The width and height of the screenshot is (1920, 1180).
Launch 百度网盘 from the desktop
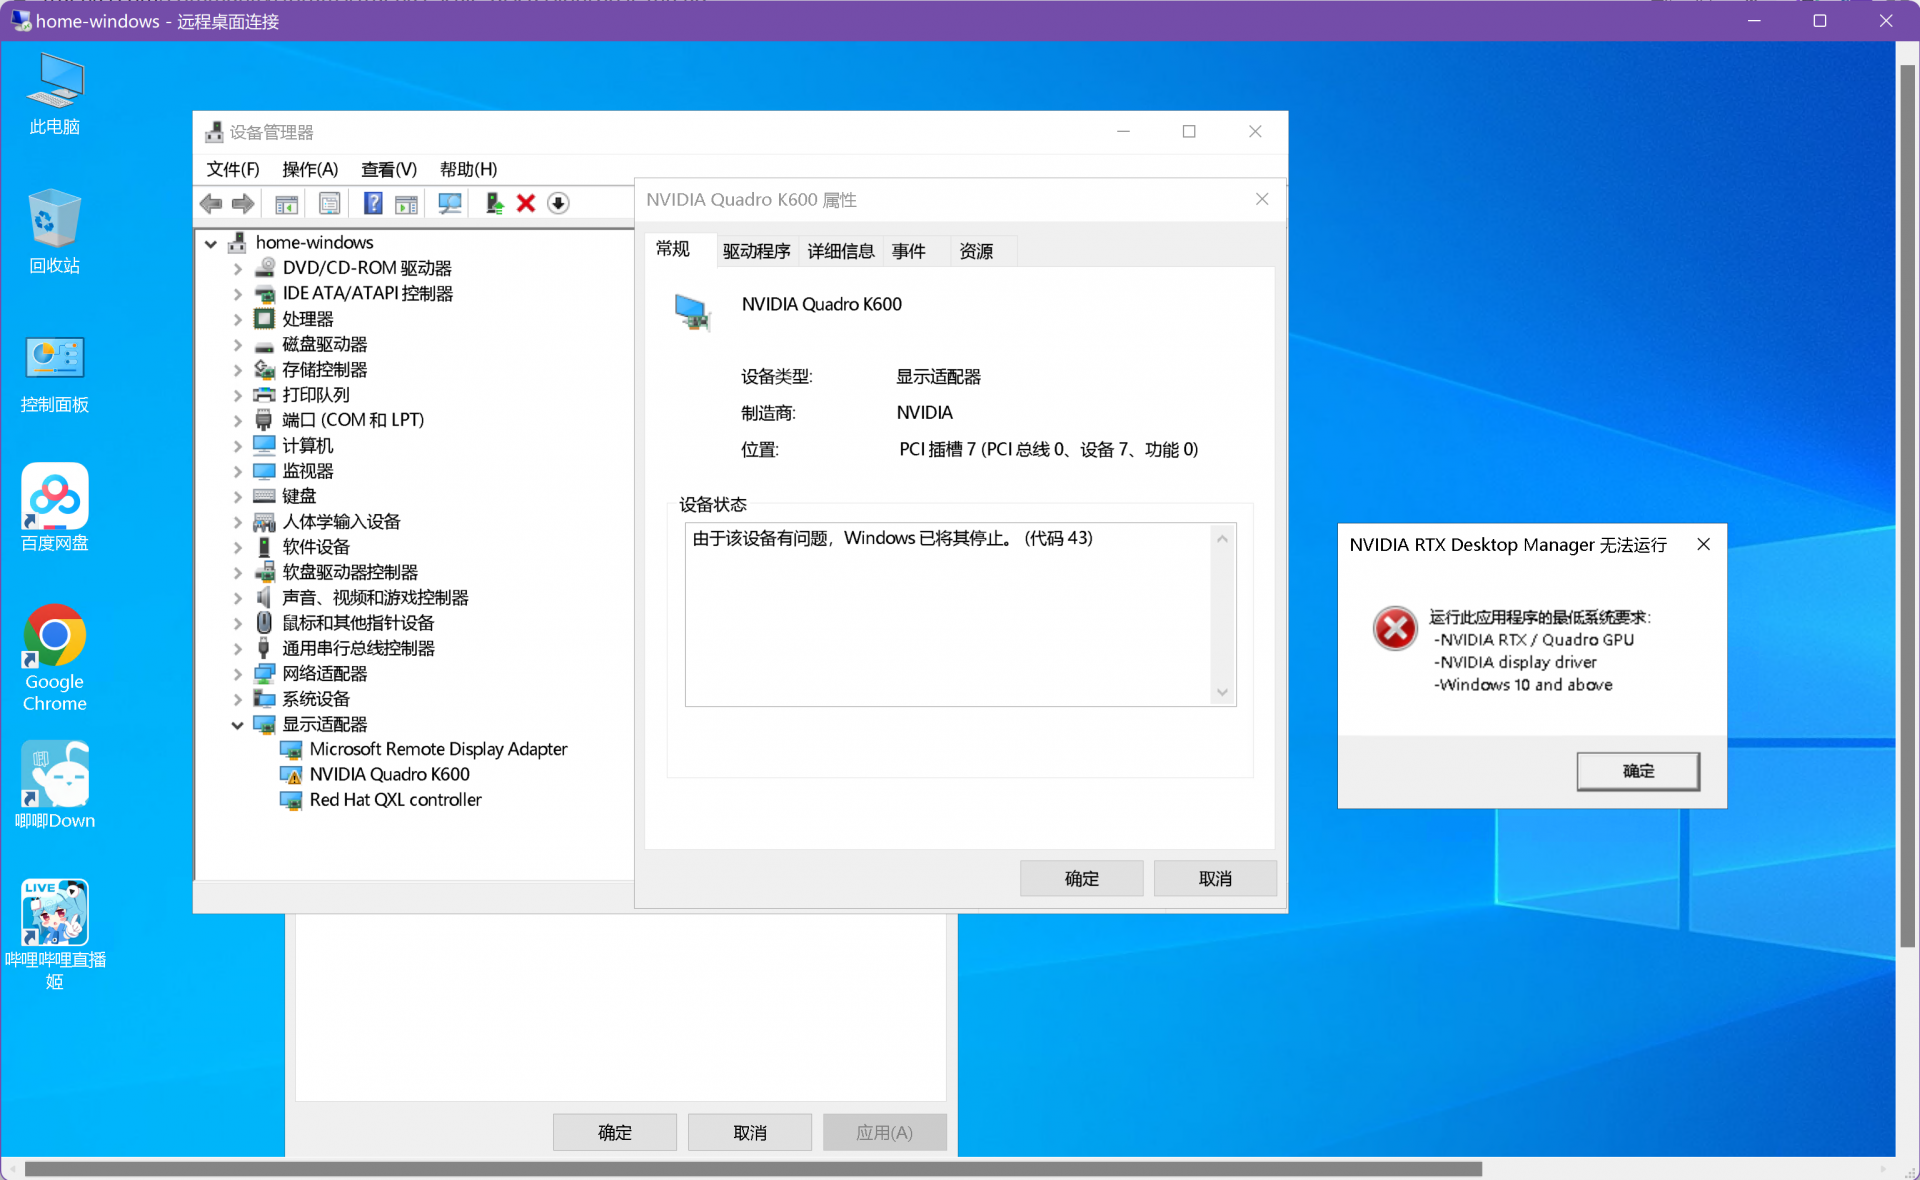pyautogui.click(x=55, y=508)
